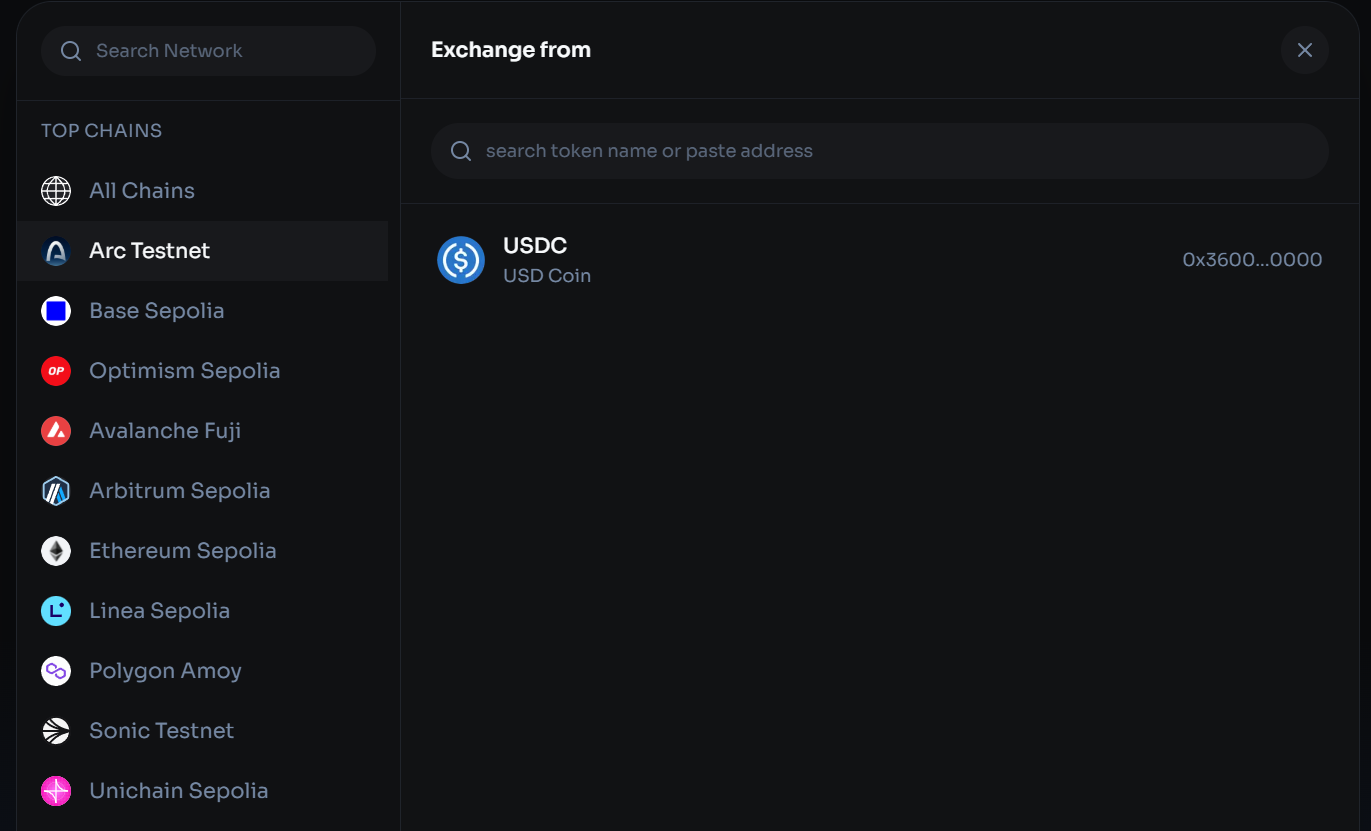Click the Arbitrum Sepolia logo icon
This screenshot has width=1371, height=831.
point(56,491)
